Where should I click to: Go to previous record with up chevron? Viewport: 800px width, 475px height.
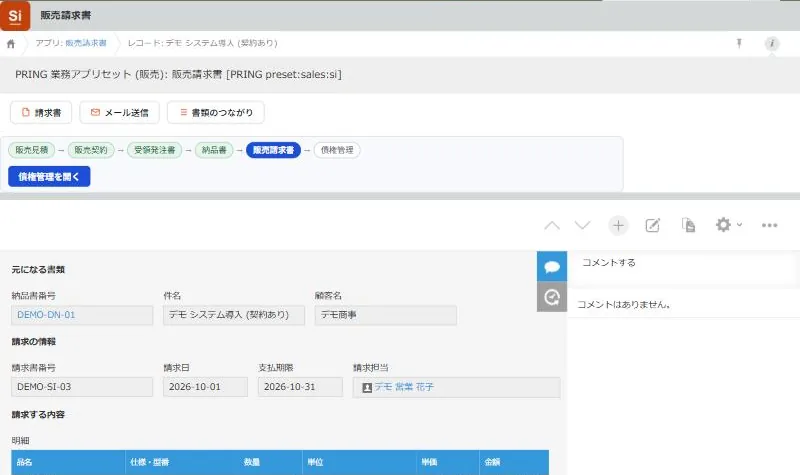point(552,226)
